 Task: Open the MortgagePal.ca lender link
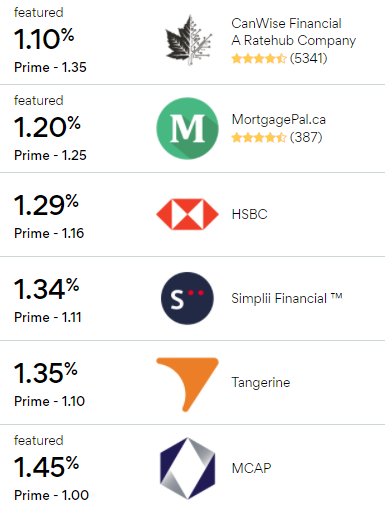(x=279, y=119)
